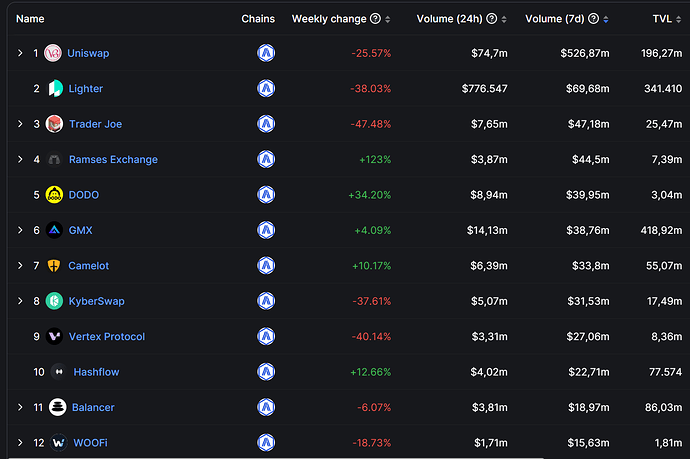Viewport: 690px width, 459px height.
Task: Expand the Uniswap row
Action: (x=20, y=53)
